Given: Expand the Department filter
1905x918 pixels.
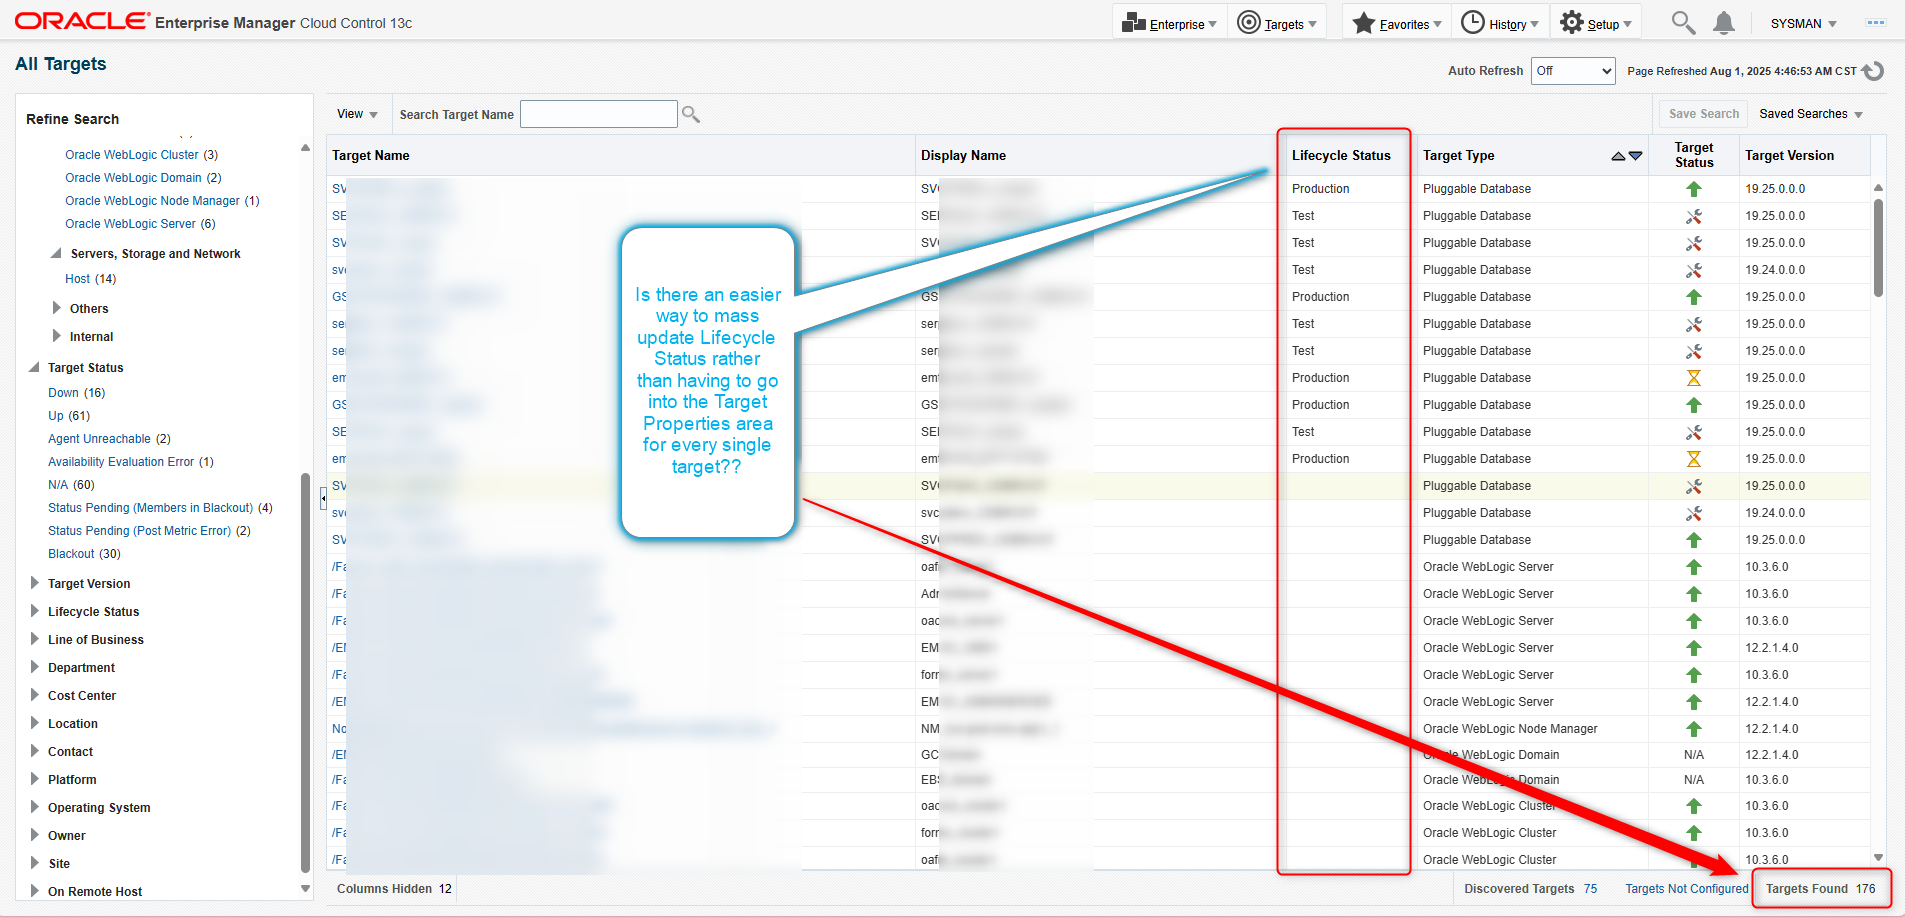Looking at the screenshot, I should (35, 667).
